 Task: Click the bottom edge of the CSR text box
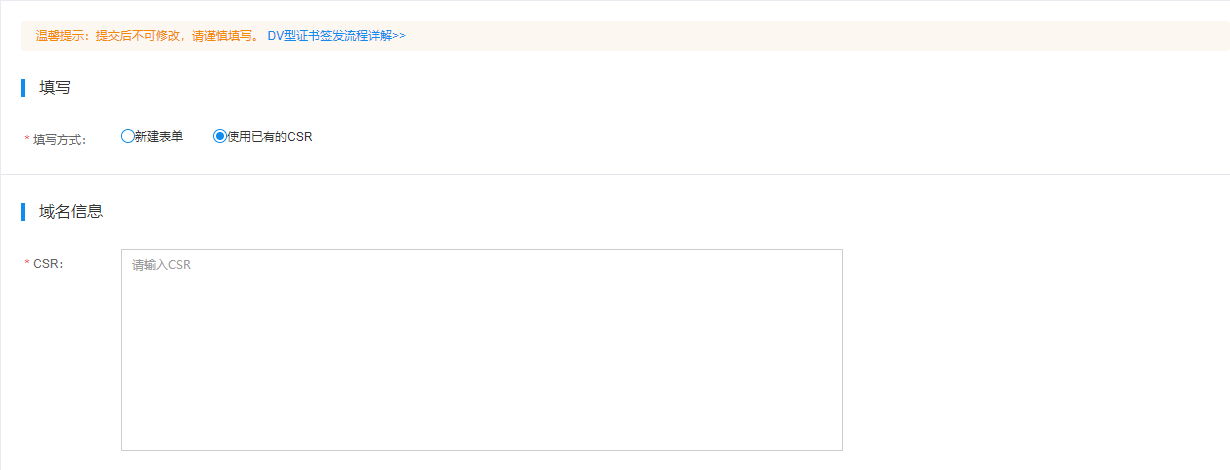482,450
